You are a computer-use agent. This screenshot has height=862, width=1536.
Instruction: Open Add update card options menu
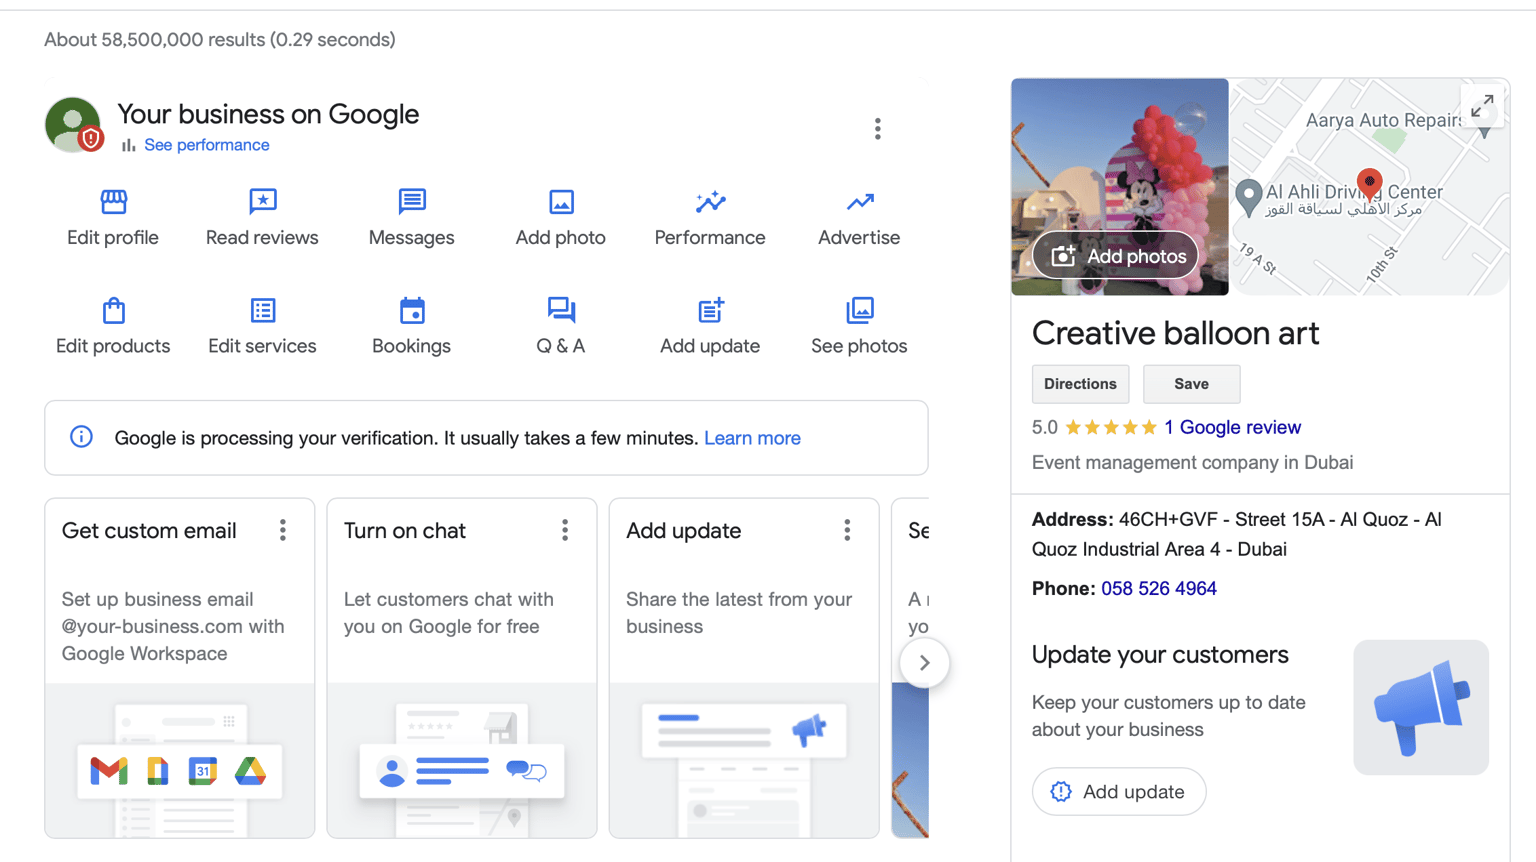click(x=847, y=530)
